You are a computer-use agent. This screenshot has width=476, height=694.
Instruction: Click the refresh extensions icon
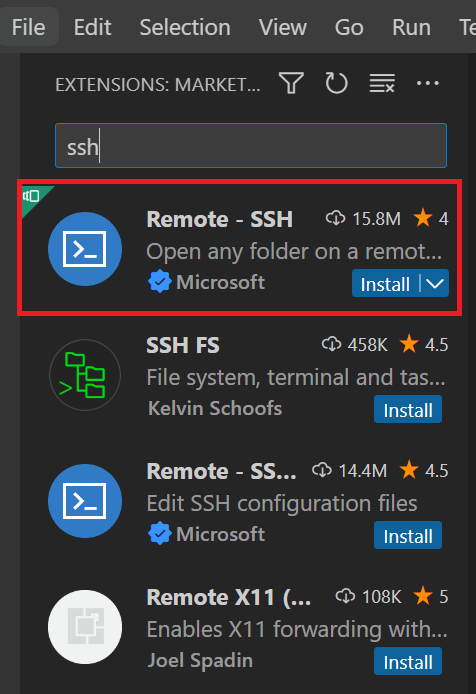(x=337, y=83)
